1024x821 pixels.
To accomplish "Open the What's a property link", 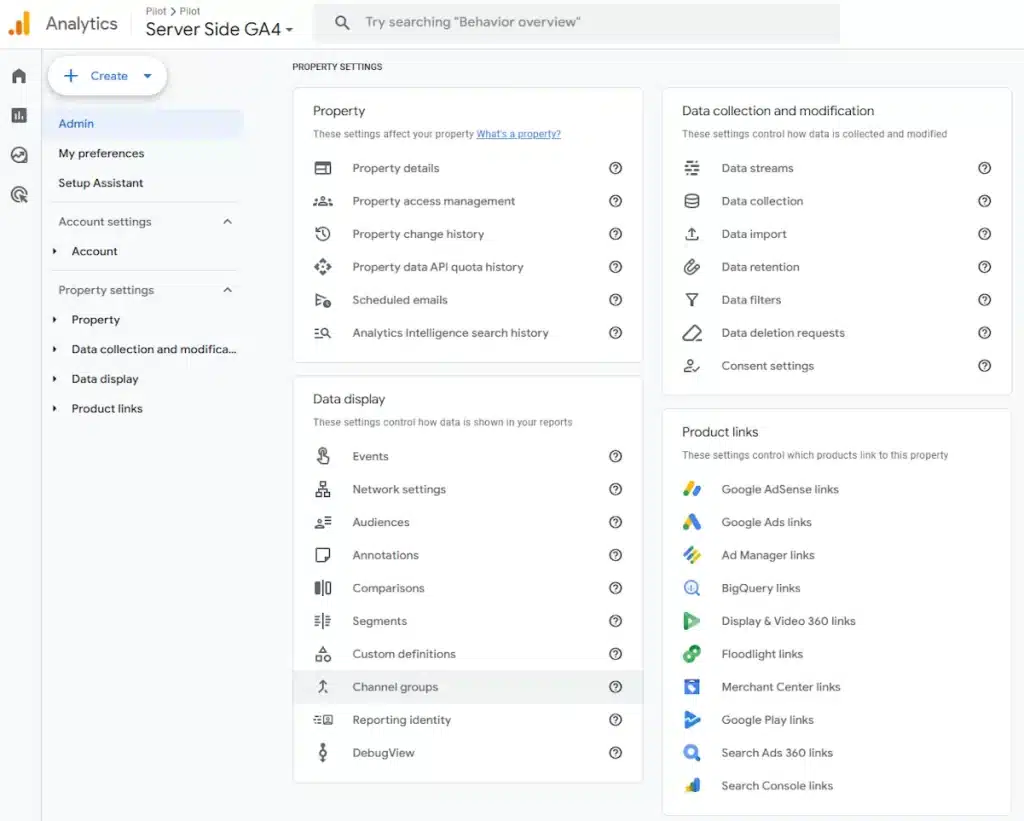I will (519, 134).
